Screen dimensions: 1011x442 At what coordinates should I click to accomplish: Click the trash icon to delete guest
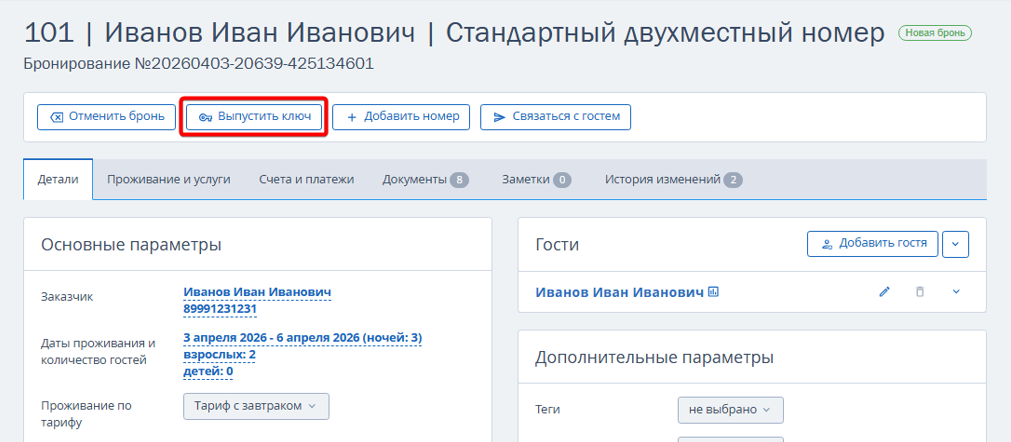click(x=920, y=292)
